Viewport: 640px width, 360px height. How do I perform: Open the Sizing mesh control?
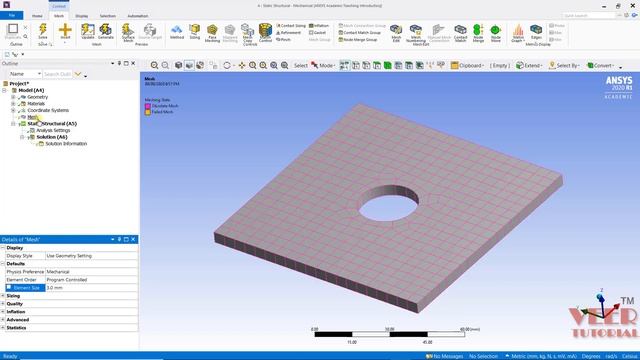(195, 30)
